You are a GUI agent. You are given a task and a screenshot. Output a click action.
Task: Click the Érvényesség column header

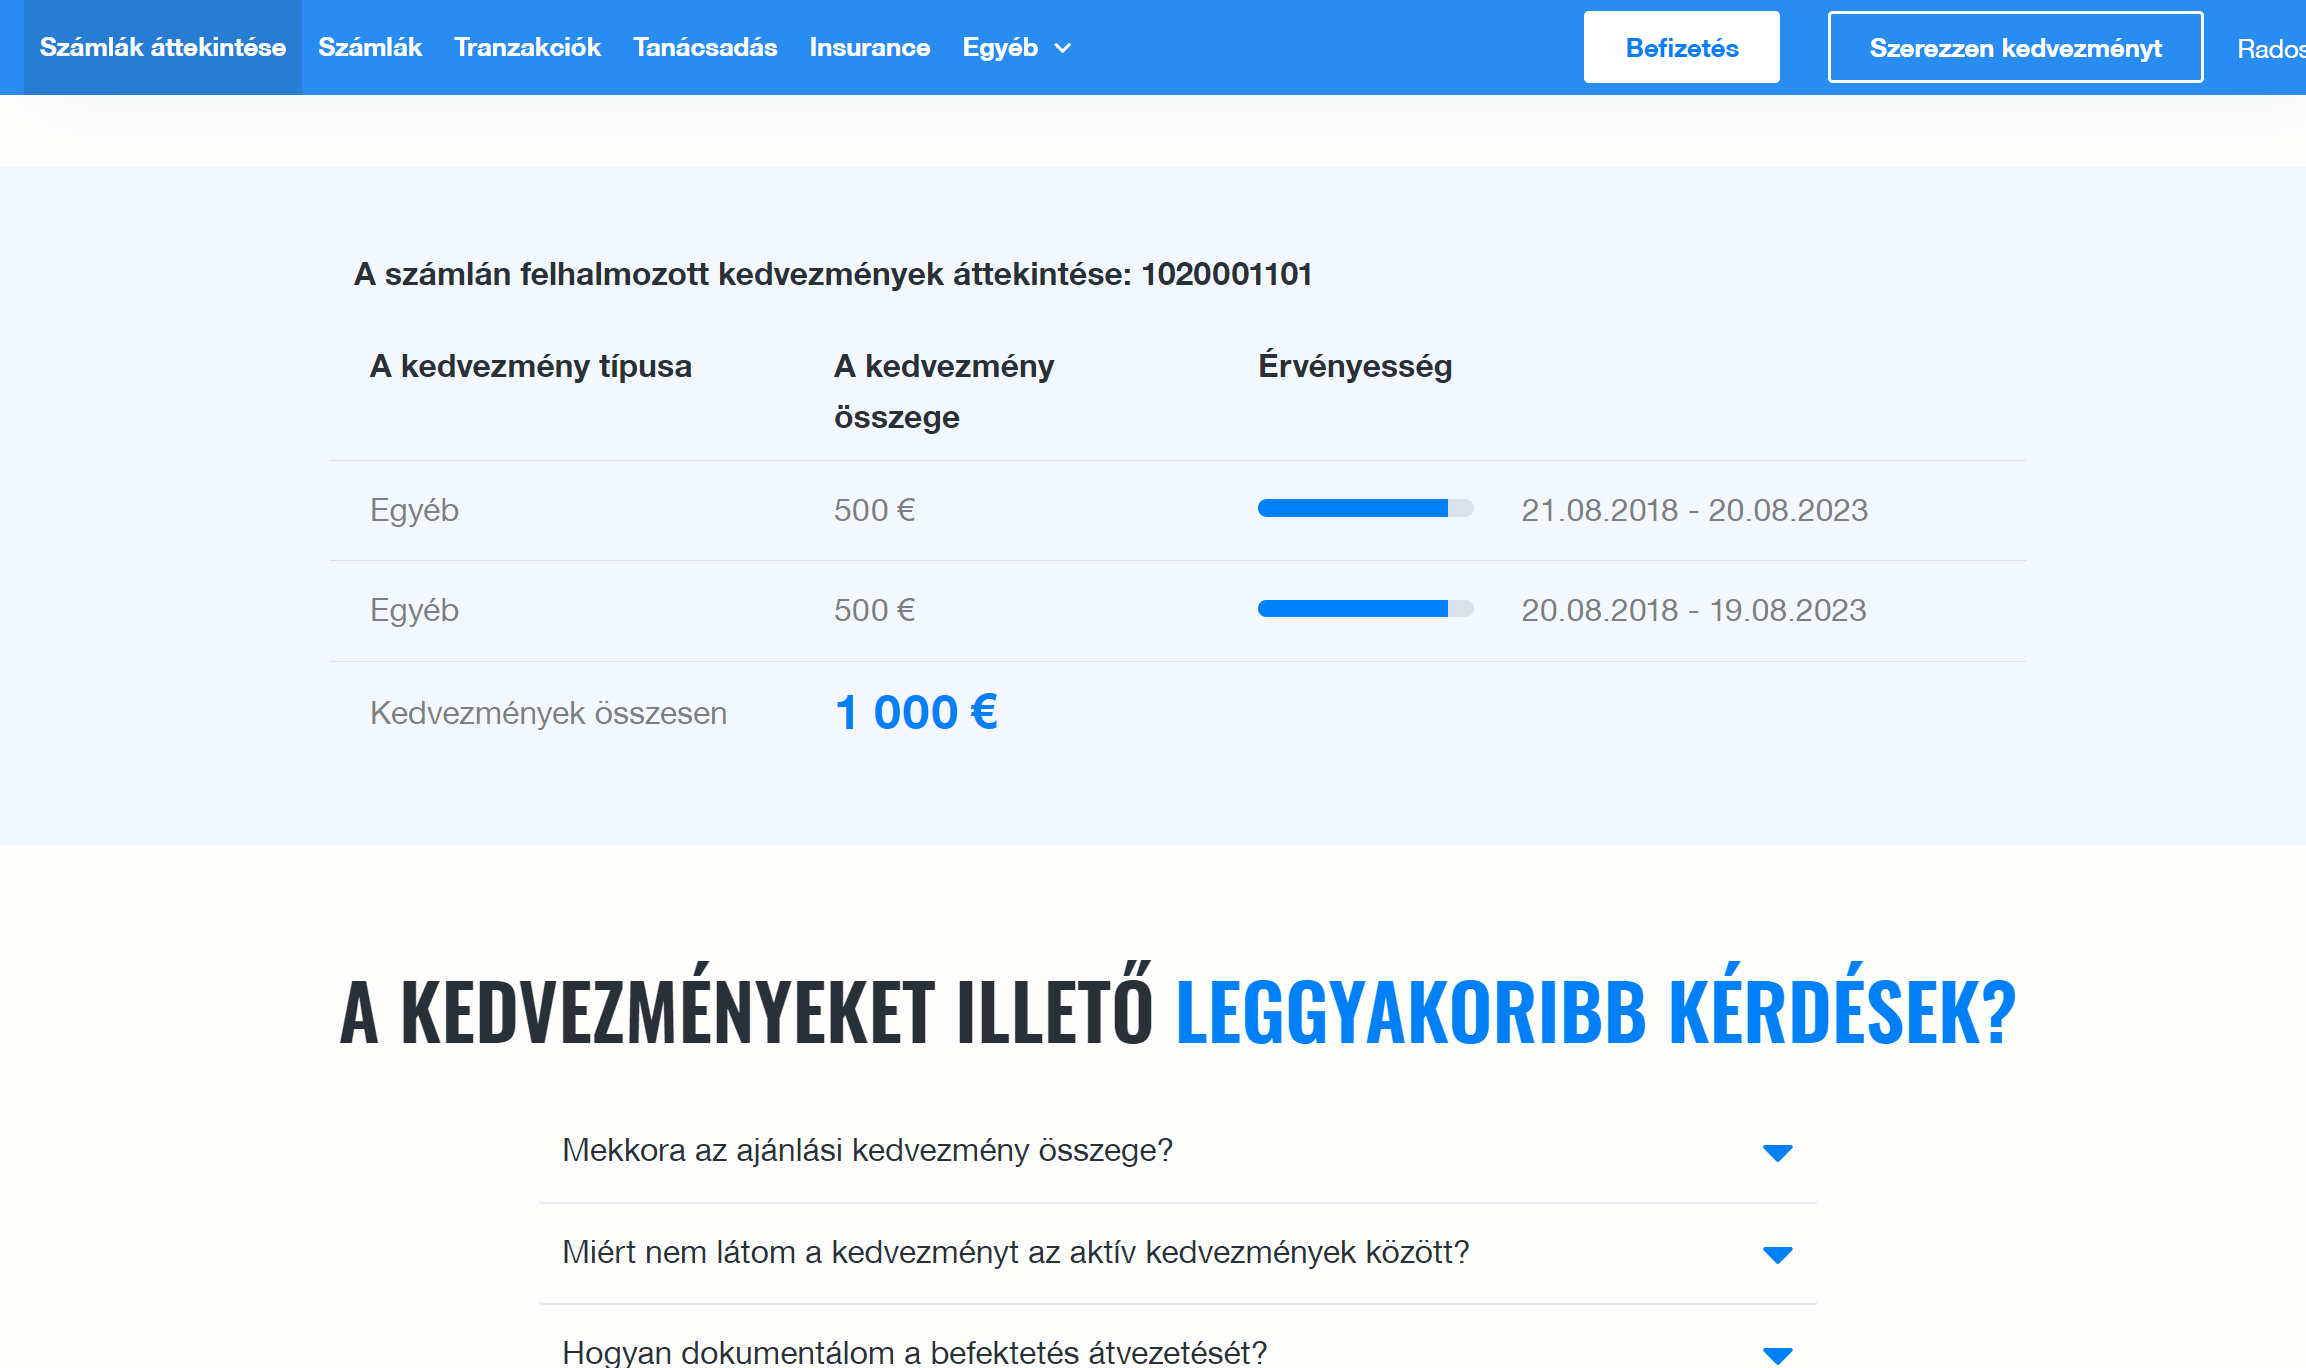[x=1356, y=366]
